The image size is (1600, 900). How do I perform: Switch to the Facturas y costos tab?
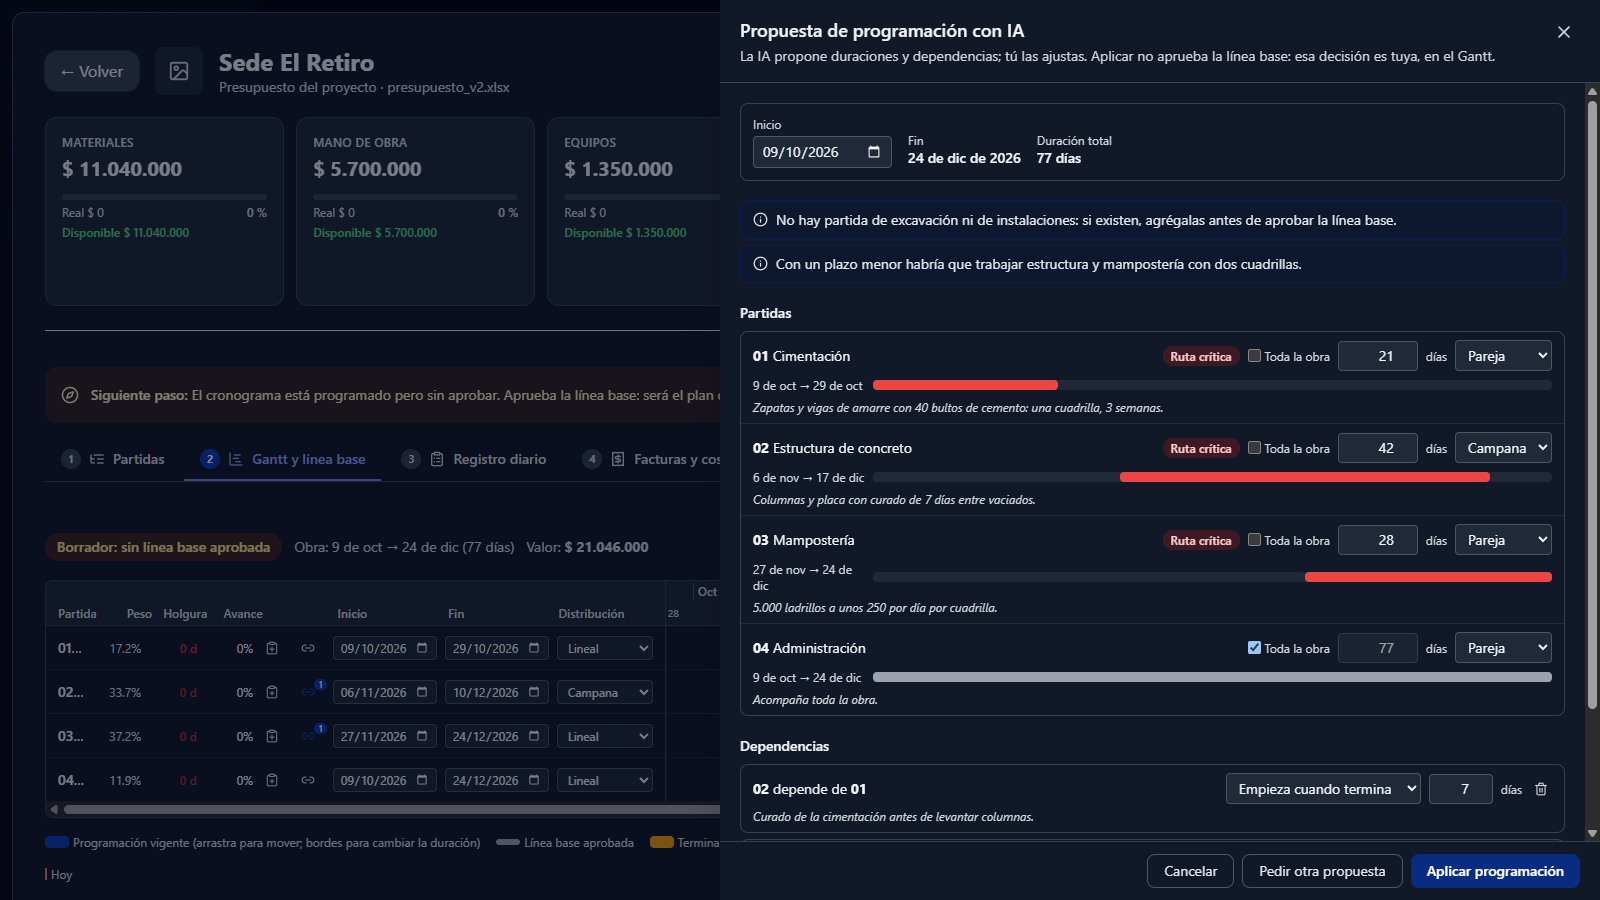click(x=651, y=459)
